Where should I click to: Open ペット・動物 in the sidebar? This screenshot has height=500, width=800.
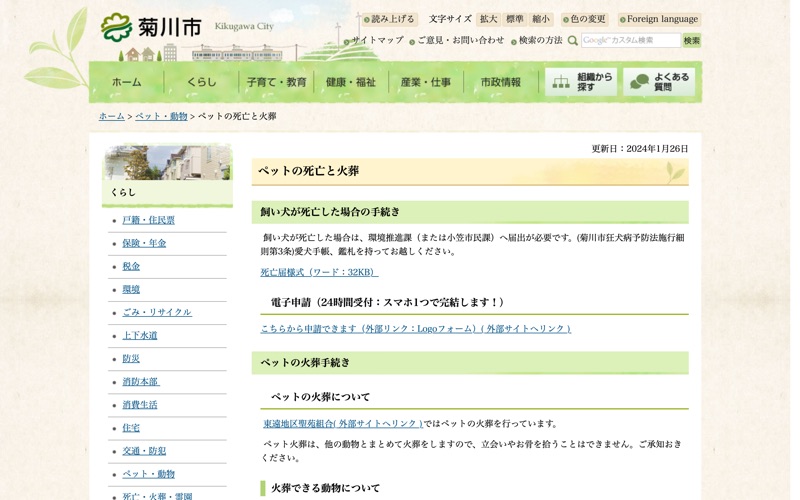pyautogui.click(x=148, y=474)
